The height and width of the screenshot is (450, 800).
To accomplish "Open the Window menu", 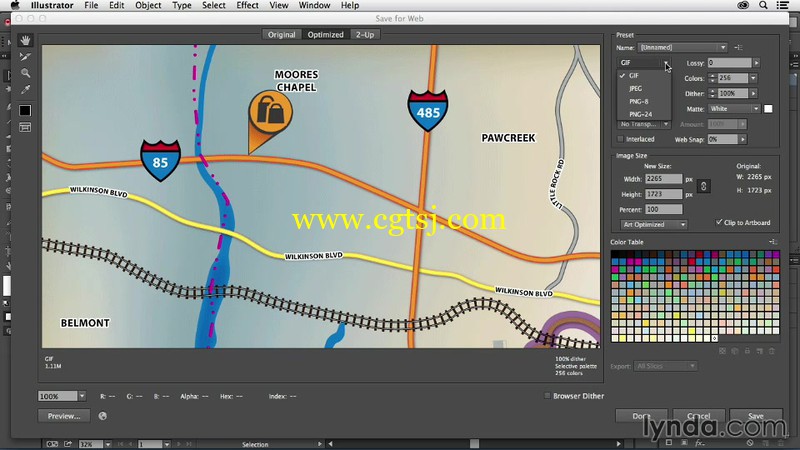I will (314, 5).
